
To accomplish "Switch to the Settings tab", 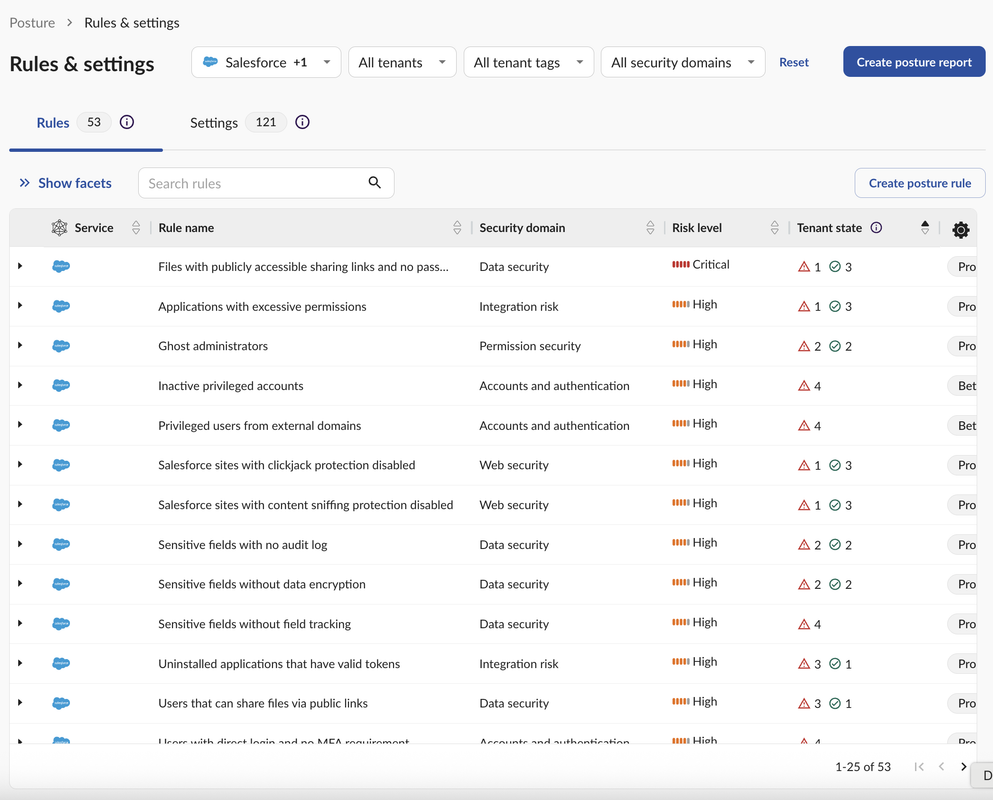I will 214,123.
